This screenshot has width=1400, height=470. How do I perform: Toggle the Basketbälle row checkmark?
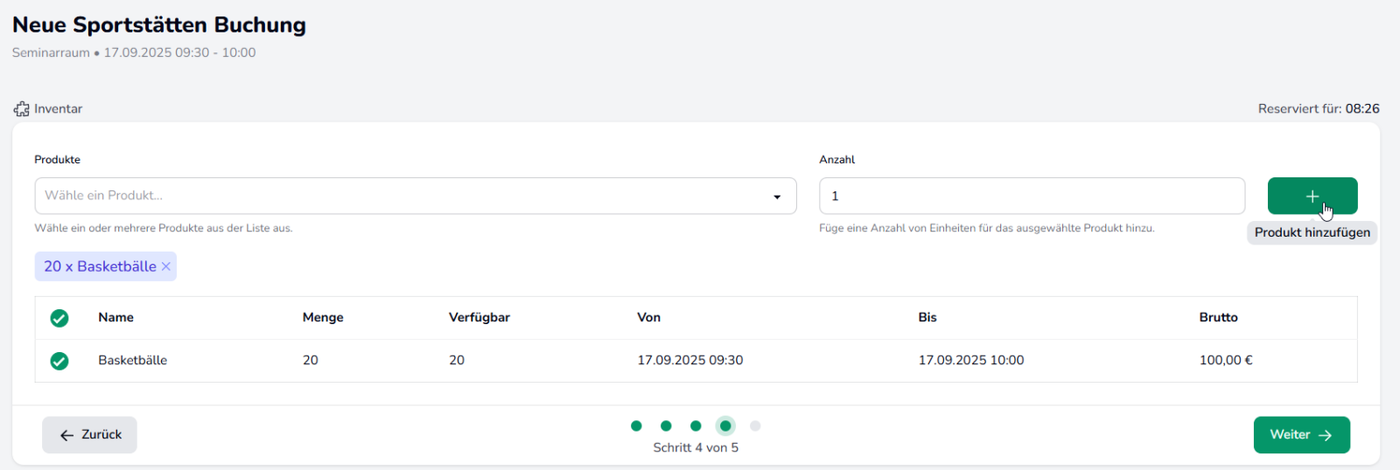(59, 361)
